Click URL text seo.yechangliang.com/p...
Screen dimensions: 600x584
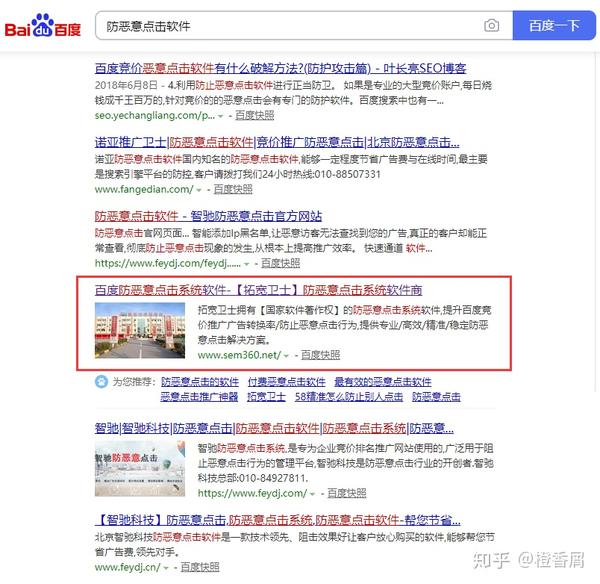click(155, 116)
